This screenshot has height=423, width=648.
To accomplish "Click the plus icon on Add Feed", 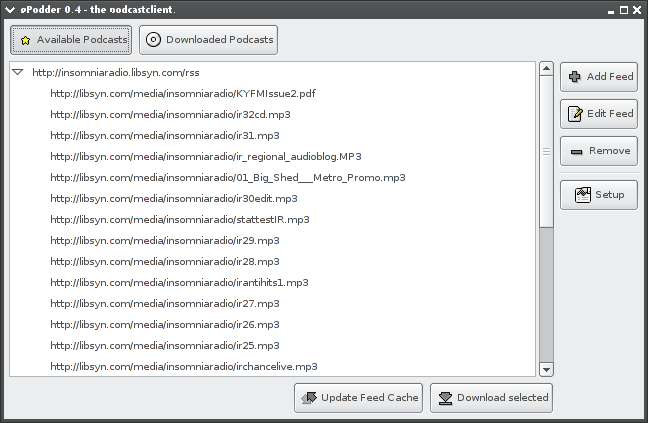I will [x=574, y=76].
